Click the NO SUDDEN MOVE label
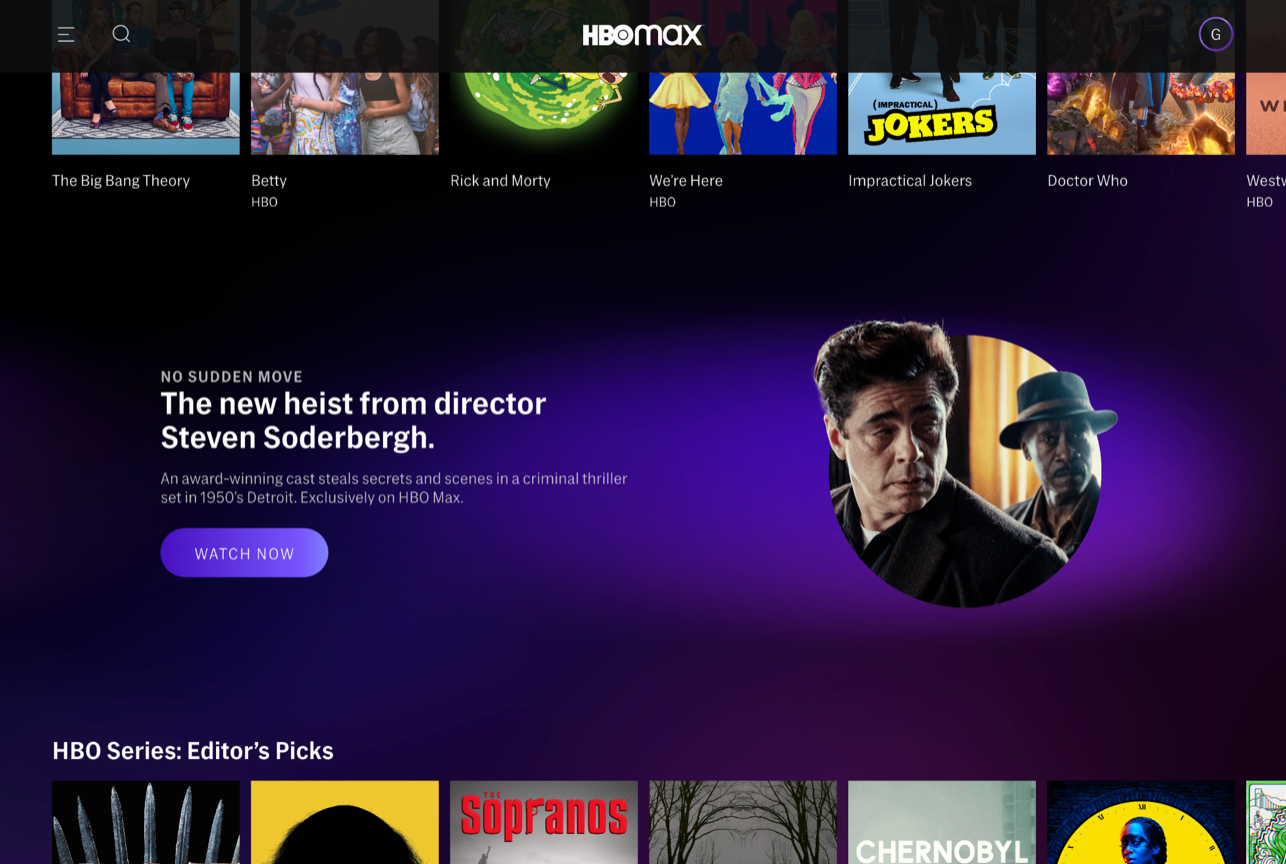The width and height of the screenshot is (1286, 864). tap(232, 377)
